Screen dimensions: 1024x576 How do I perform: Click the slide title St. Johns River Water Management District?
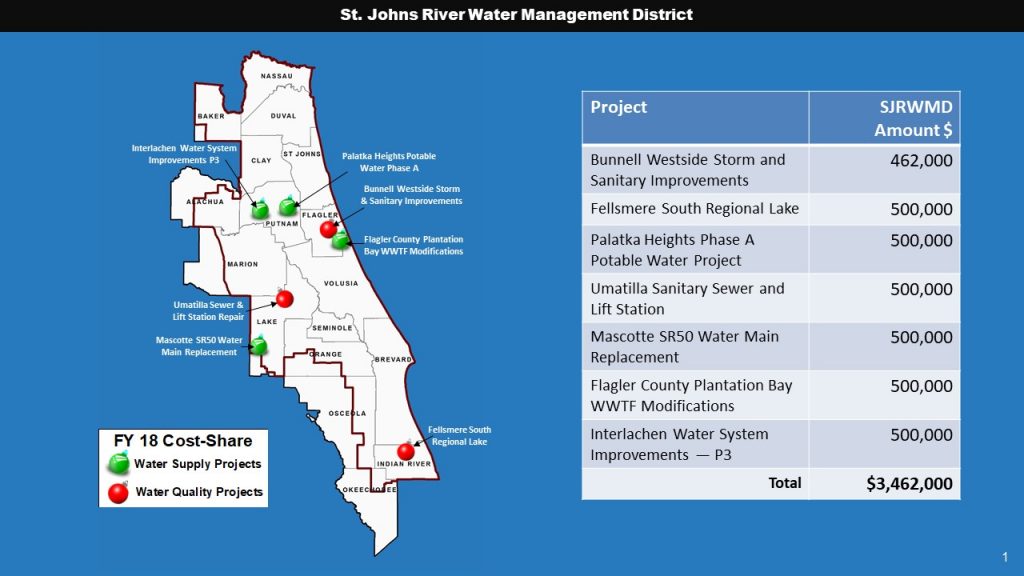pyautogui.click(x=516, y=14)
